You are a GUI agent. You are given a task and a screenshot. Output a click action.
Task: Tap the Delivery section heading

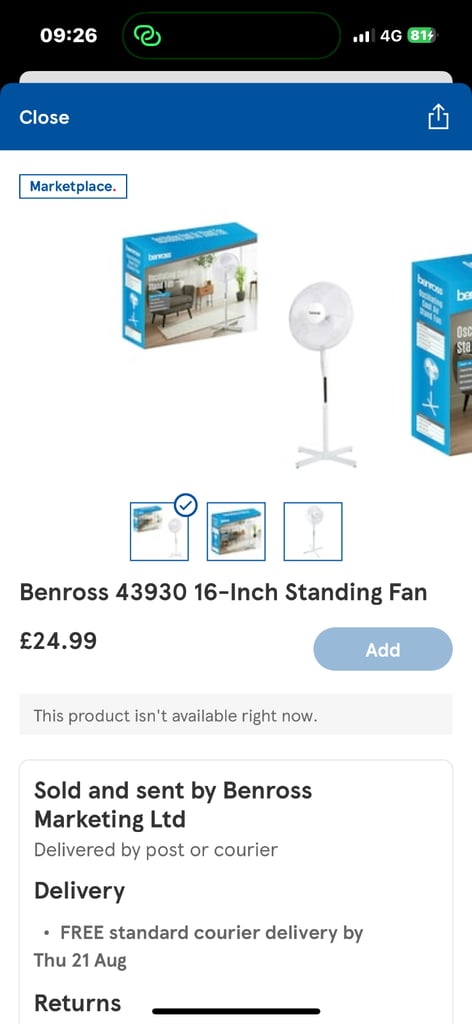pyautogui.click(x=79, y=891)
